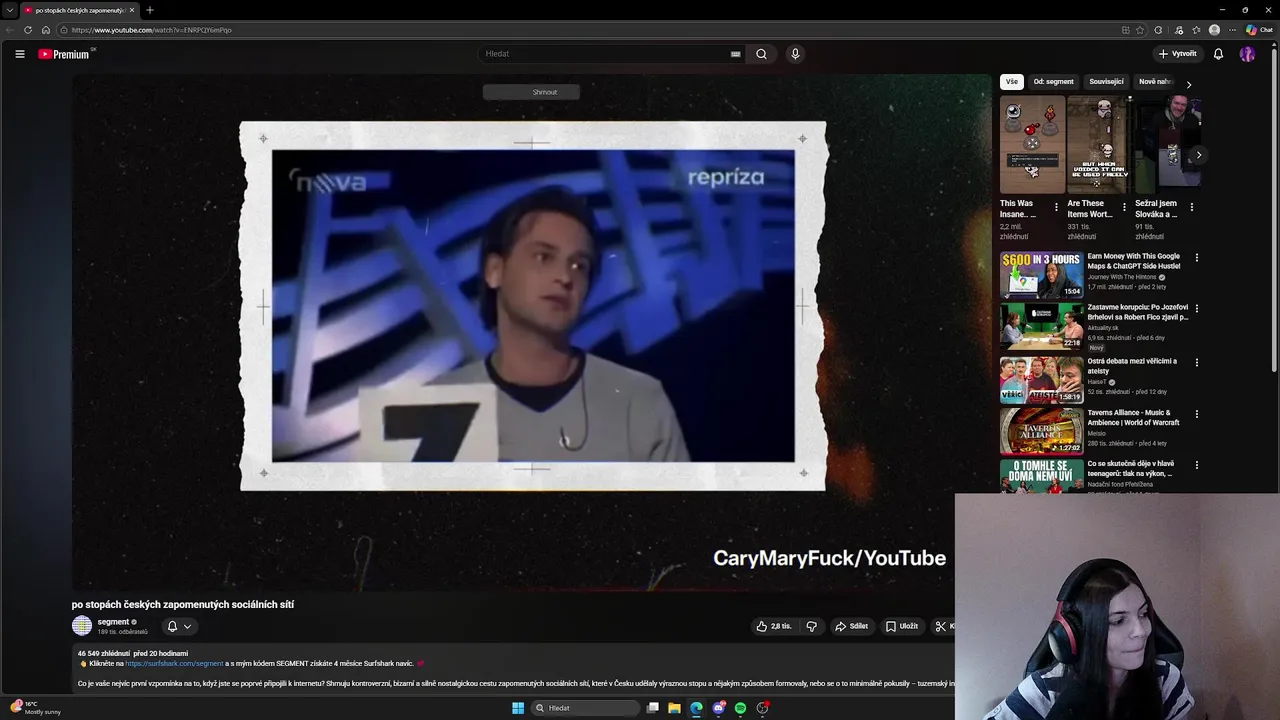Open the YouTube account avatar menu

pyautogui.click(x=1247, y=54)
